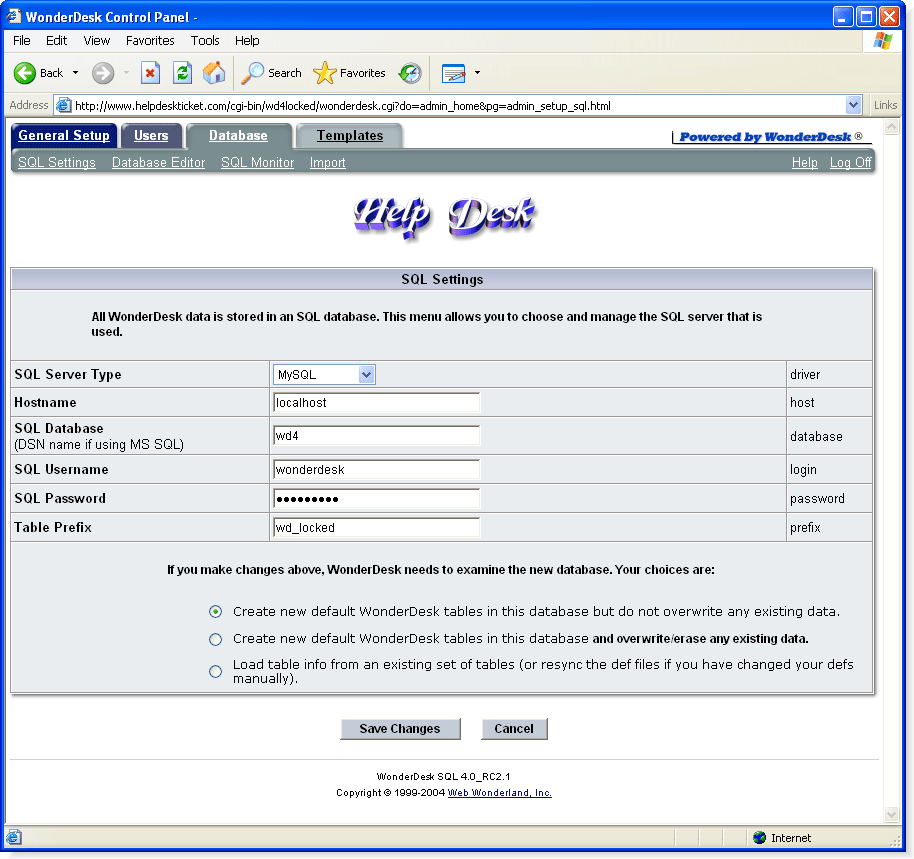Switch to Templates tab

pyautogui.click(x=350, y=135)
